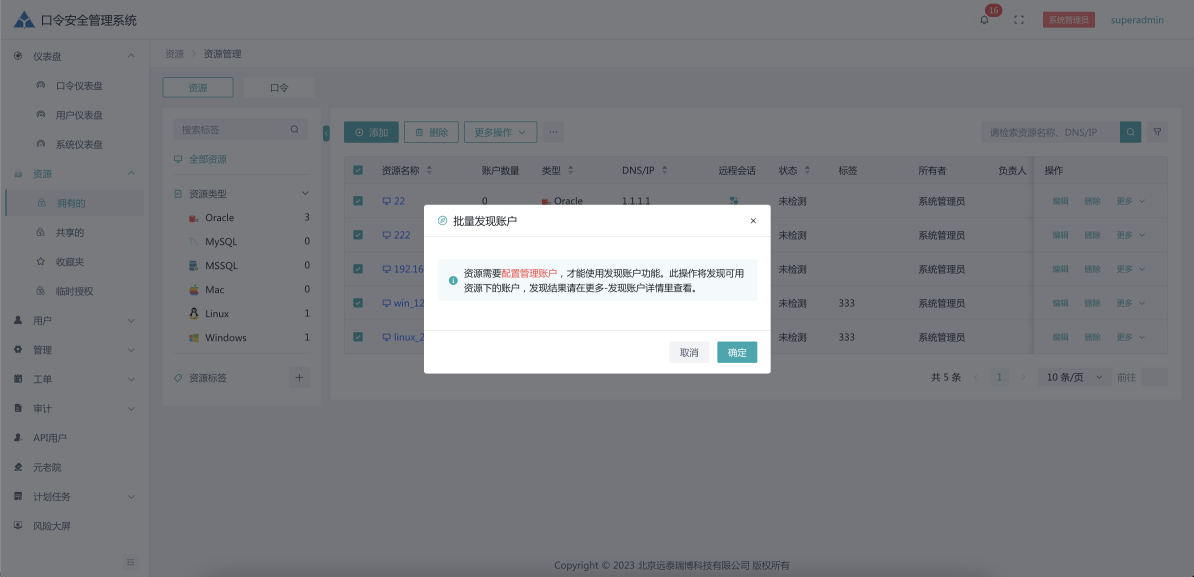Click the 确定 button in dialog

coord(737,352)
